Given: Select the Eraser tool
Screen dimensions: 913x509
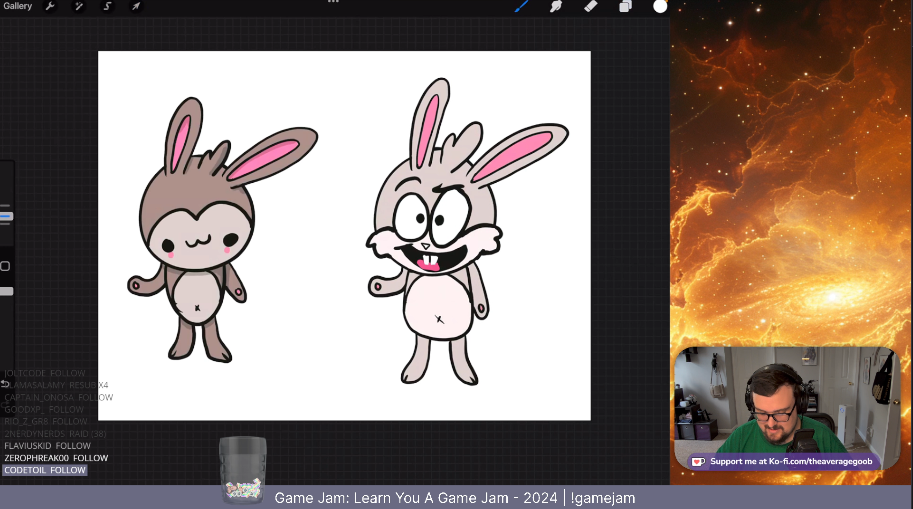Looking at the screenshot, I should (590, 6).
